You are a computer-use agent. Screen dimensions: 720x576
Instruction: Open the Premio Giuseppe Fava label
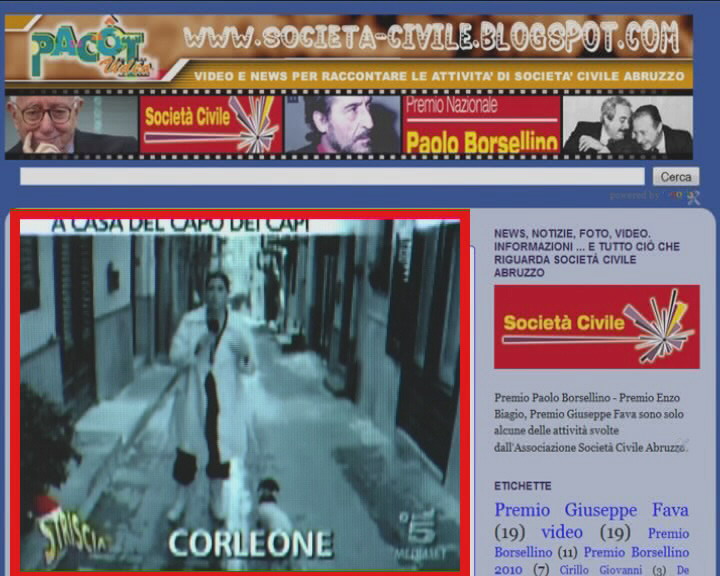click(591, 510)
